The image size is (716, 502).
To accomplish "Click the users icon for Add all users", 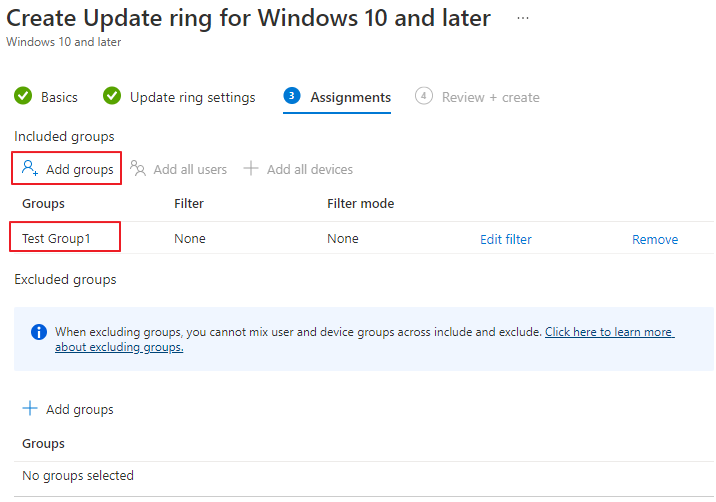I will pos(138,168).
